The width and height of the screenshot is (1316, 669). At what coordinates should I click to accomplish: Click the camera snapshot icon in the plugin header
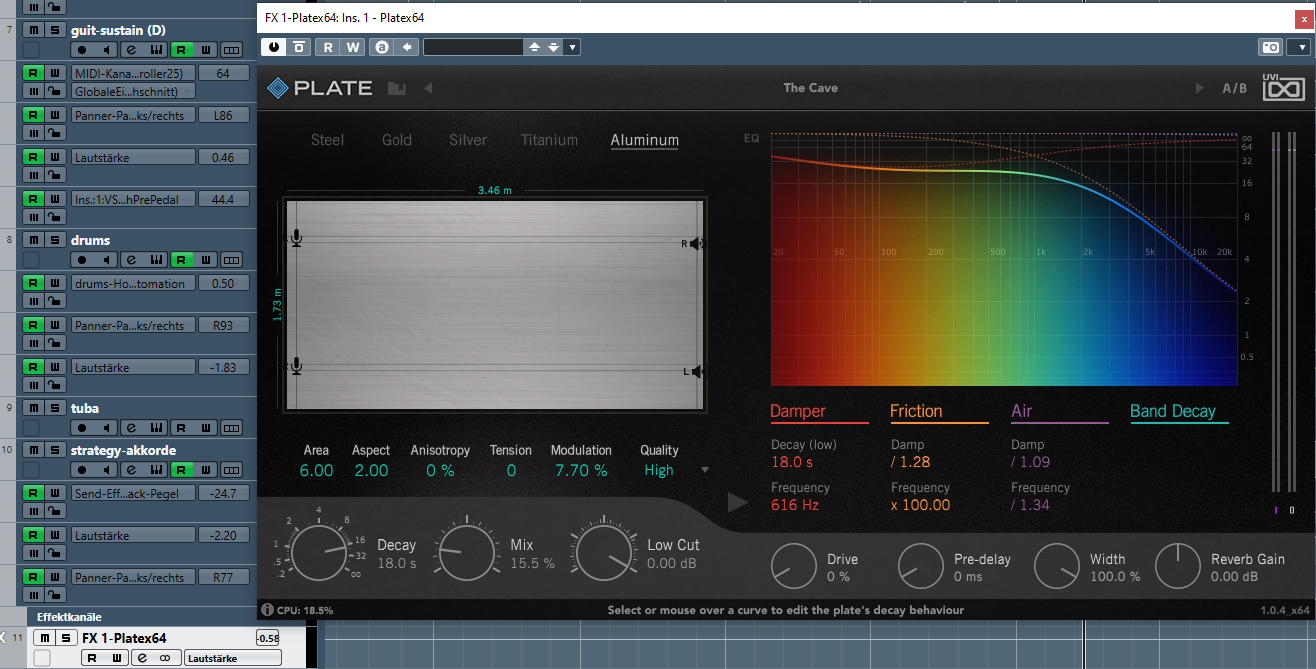pyautogui.click(x=1270, y=46)
